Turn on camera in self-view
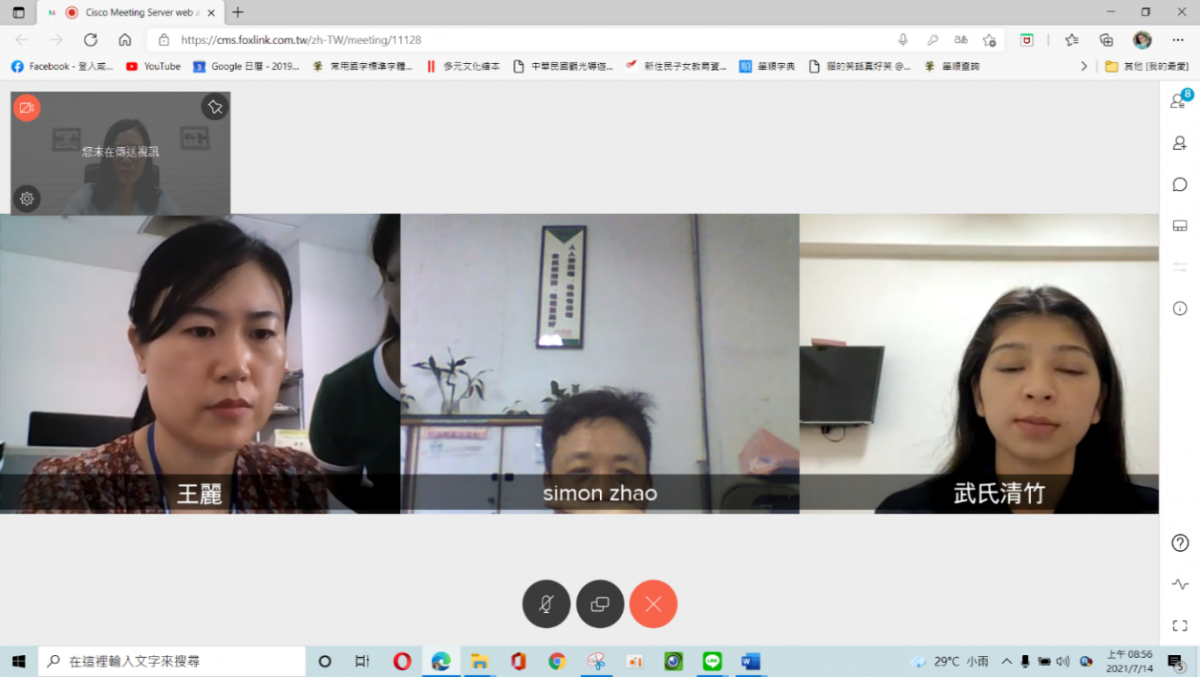Viewport: 1200px width, 677px height. (27, 108)
